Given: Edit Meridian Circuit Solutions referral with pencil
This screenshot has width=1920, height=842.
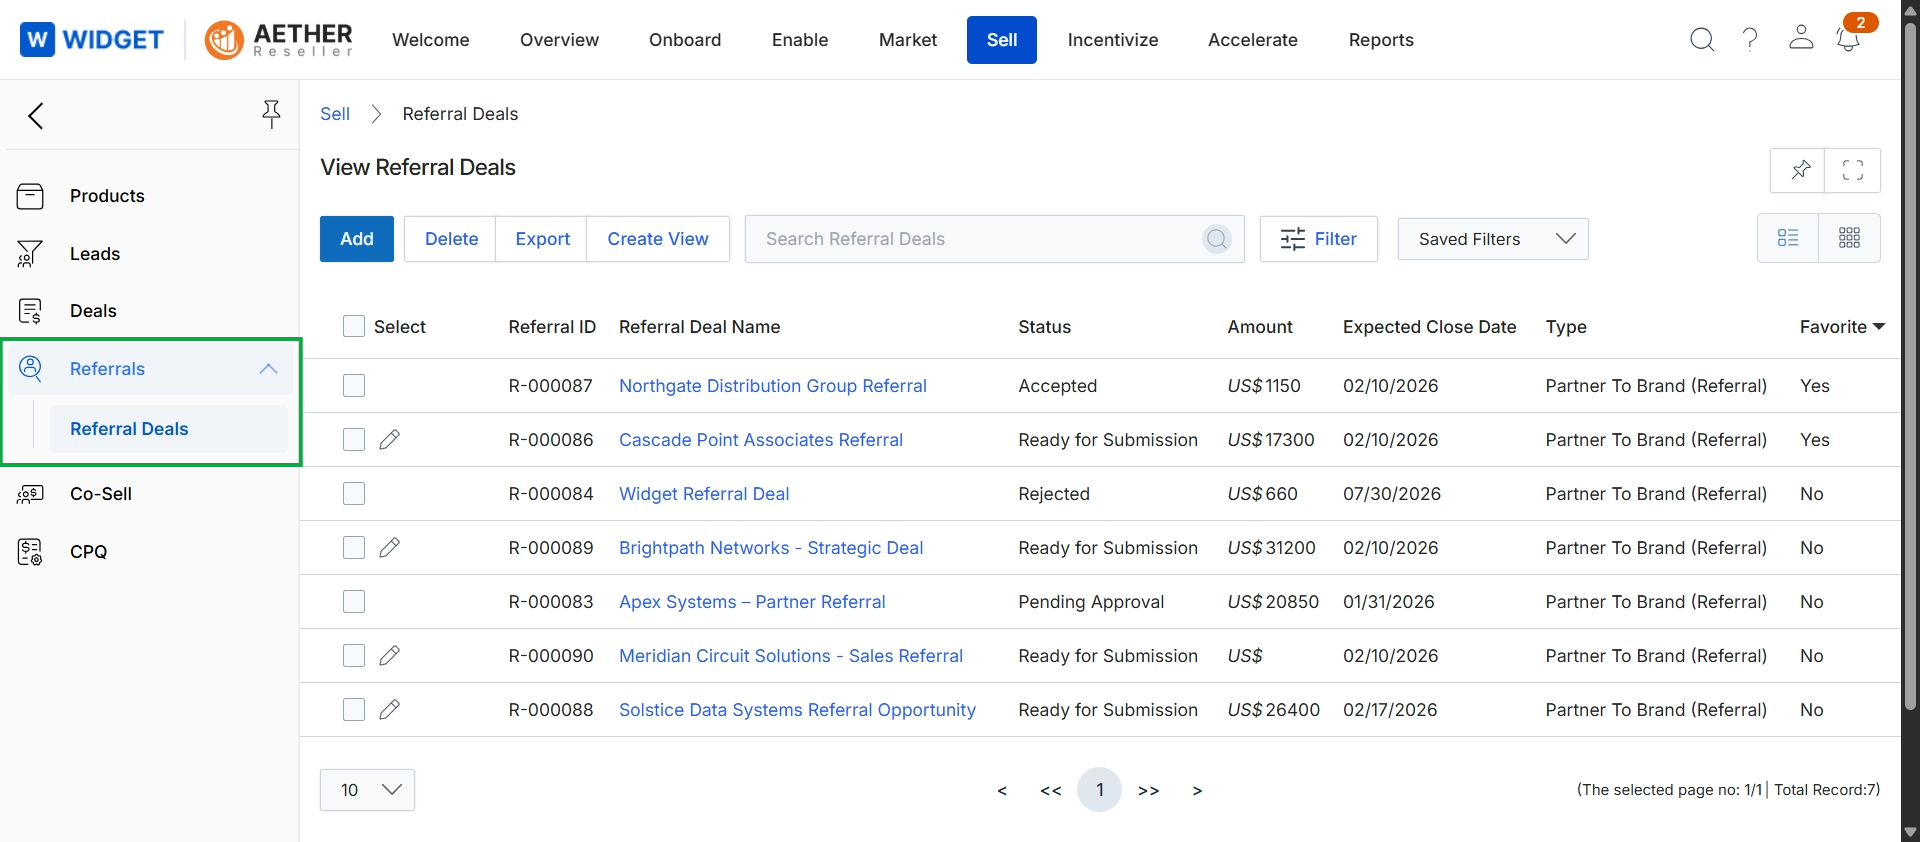Looking at the screenshot, I should pos(390,656).
